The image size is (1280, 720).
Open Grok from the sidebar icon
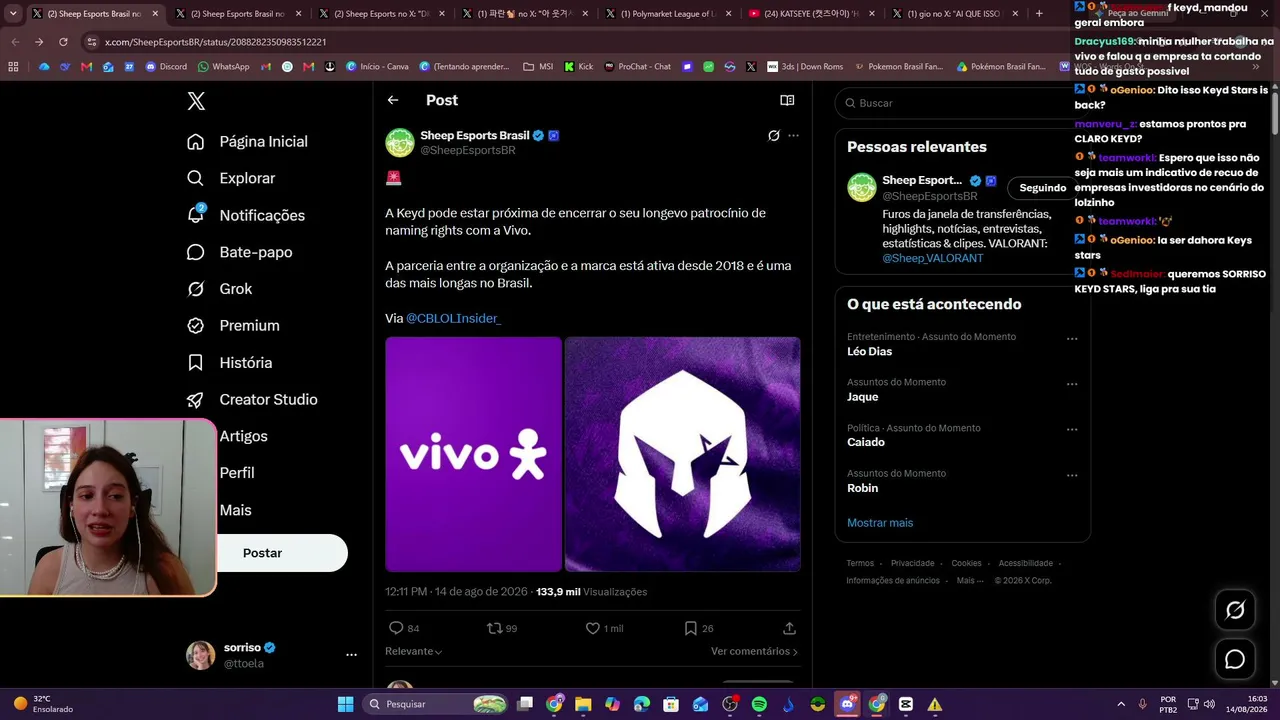coord(196,289)
